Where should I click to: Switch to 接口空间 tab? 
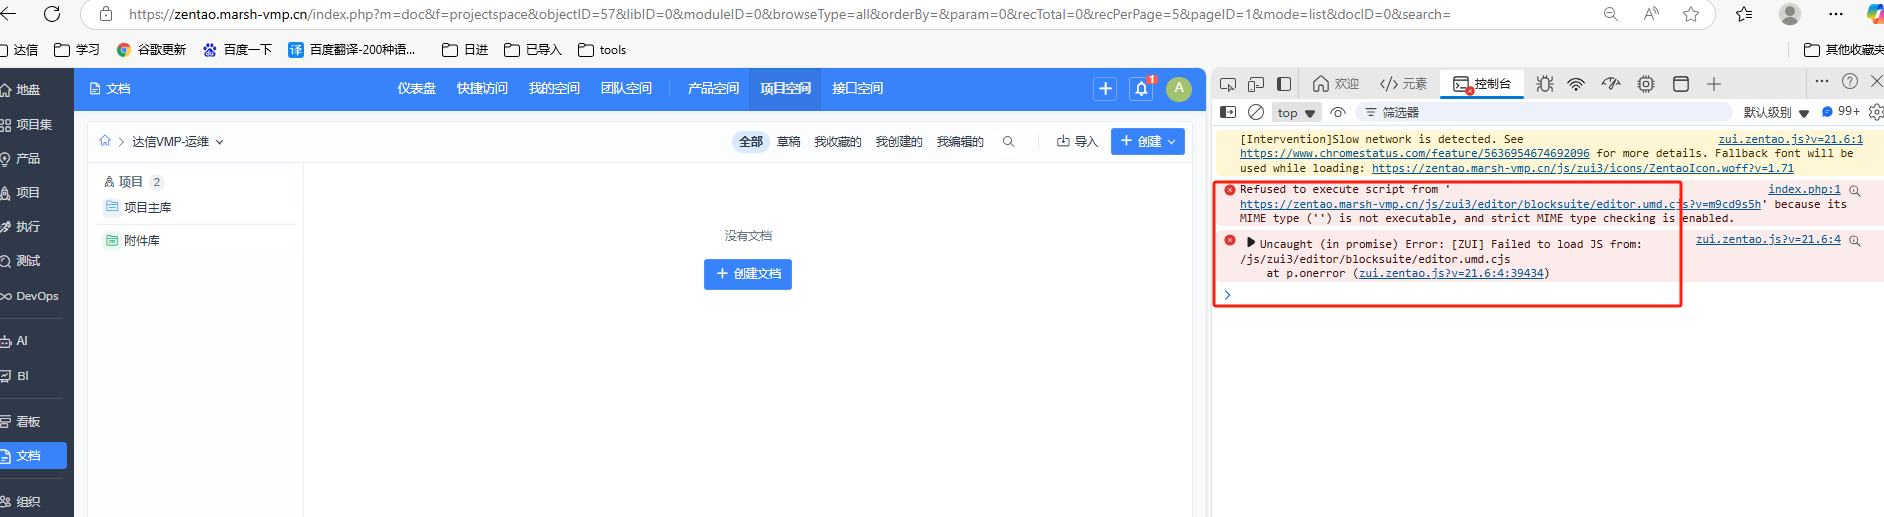858,89
